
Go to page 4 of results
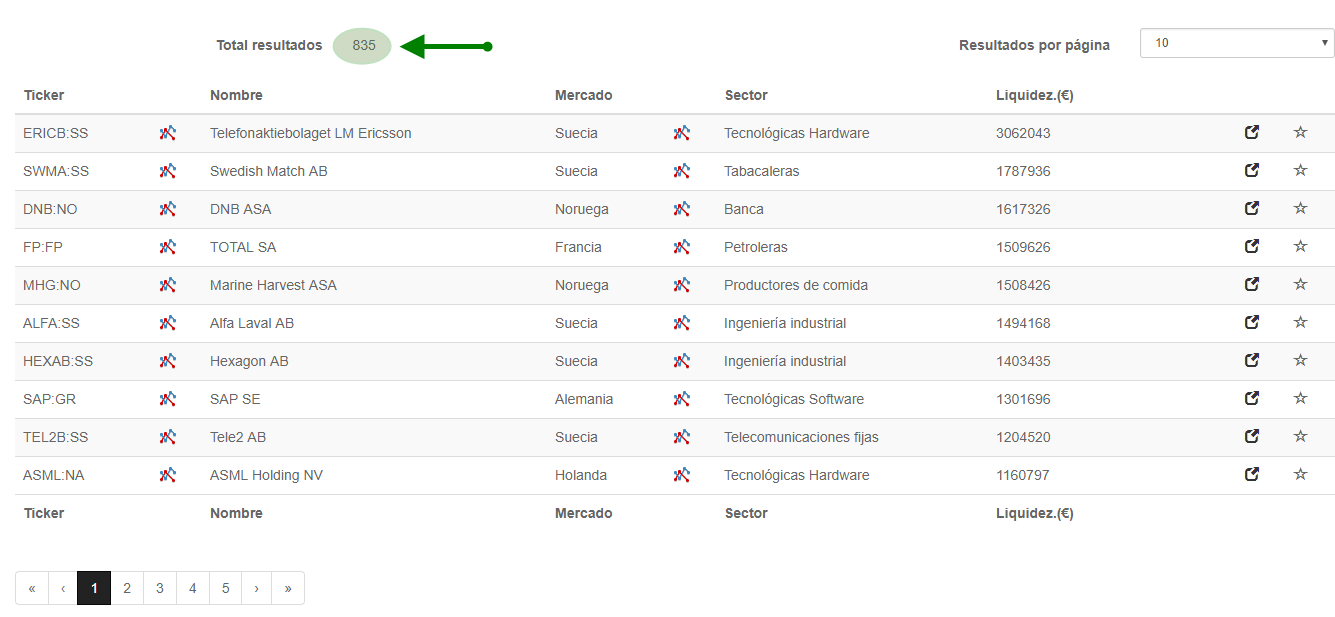pyautogui.click(x=193, y=588)
